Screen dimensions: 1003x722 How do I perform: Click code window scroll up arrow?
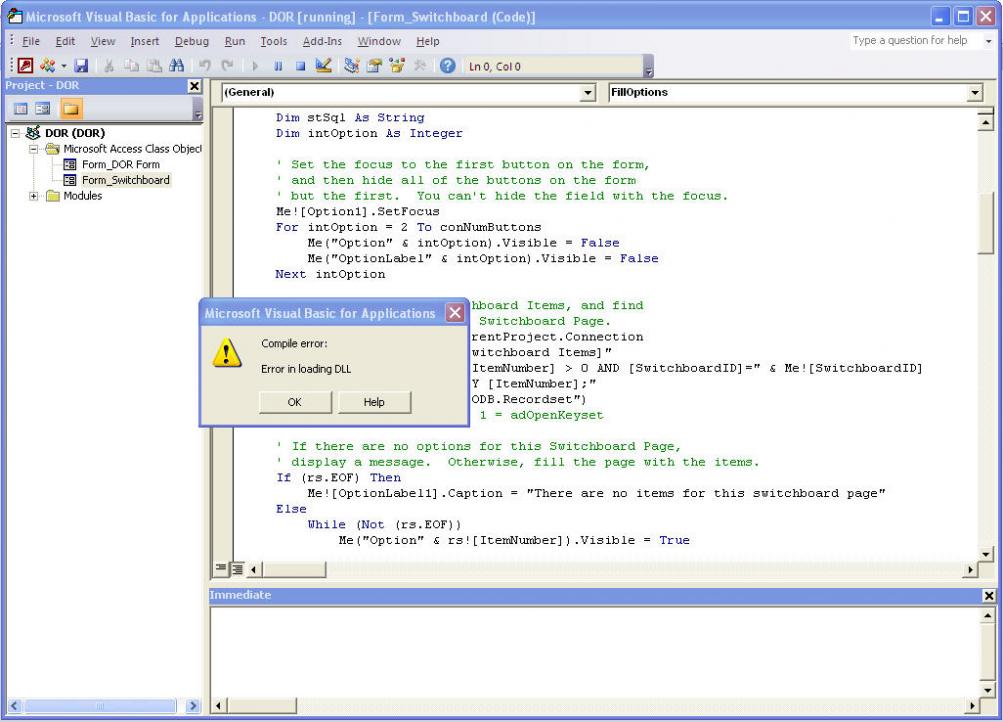tap(986, 122)
